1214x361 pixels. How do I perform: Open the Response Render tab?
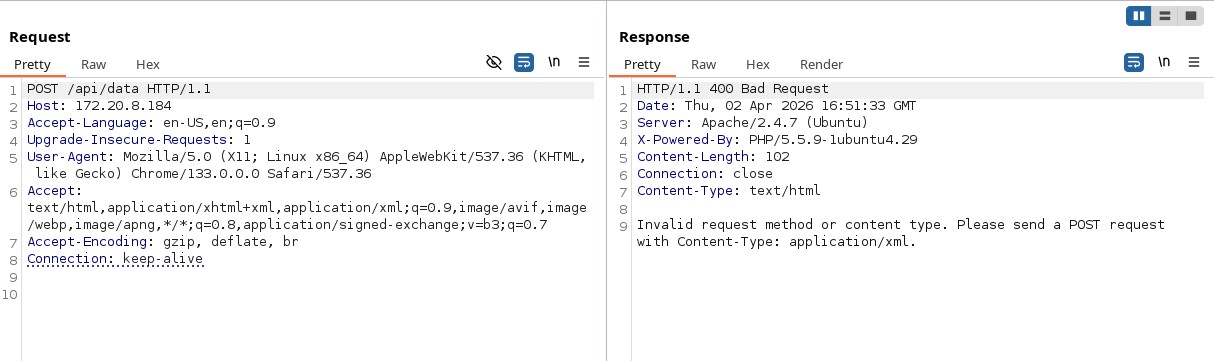click(x=822, y=64)
